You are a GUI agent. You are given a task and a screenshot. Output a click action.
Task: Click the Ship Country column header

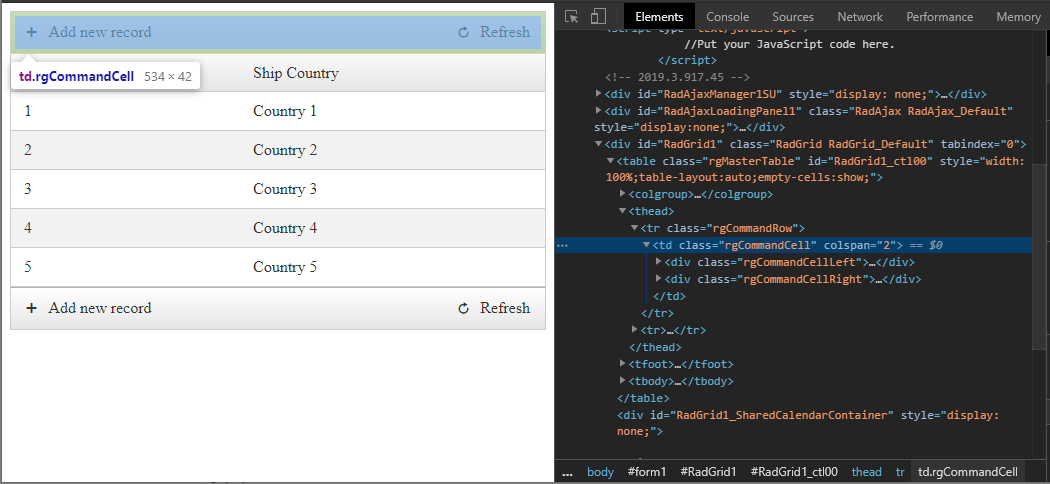pos(295,73)
